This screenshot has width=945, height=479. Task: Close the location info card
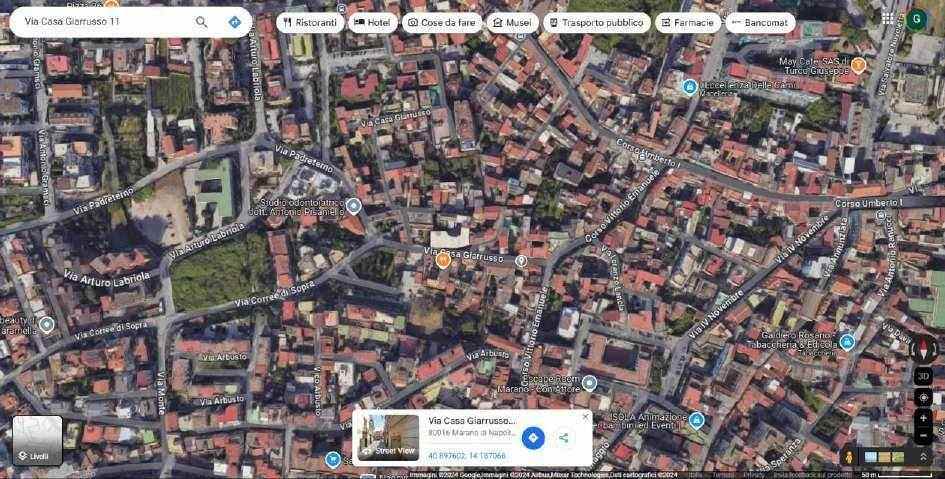pyautogui.click(x=585, y=416)
